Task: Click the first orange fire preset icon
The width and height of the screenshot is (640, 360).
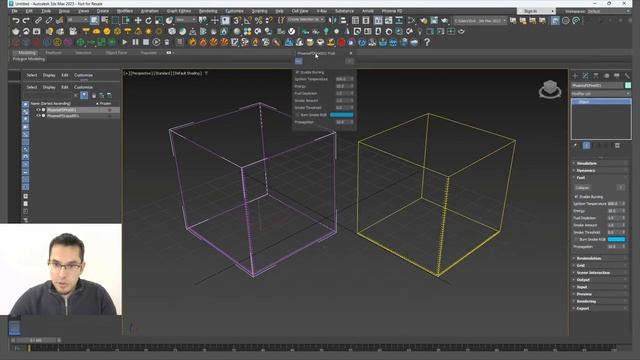Action: (192, 42)
